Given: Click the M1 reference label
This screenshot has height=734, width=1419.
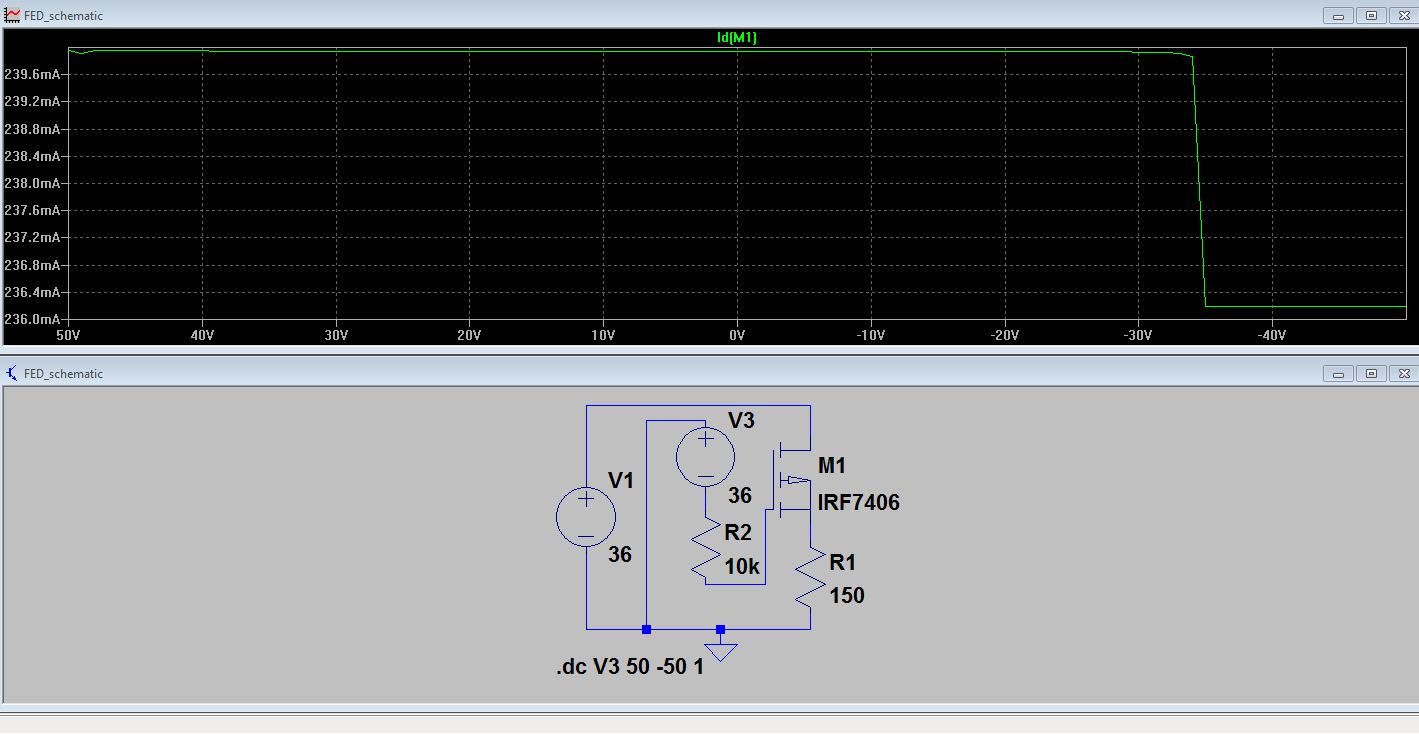Looking at the screenshot, I should click(832, 466).
